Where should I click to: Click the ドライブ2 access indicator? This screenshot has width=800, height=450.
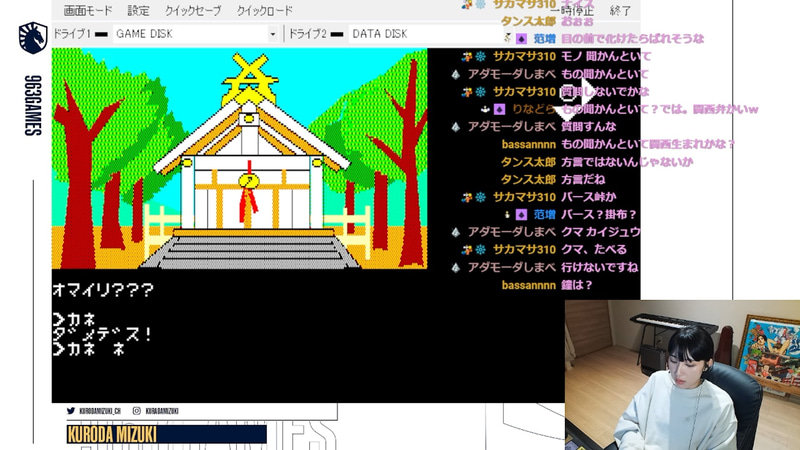tap(337, 35)
